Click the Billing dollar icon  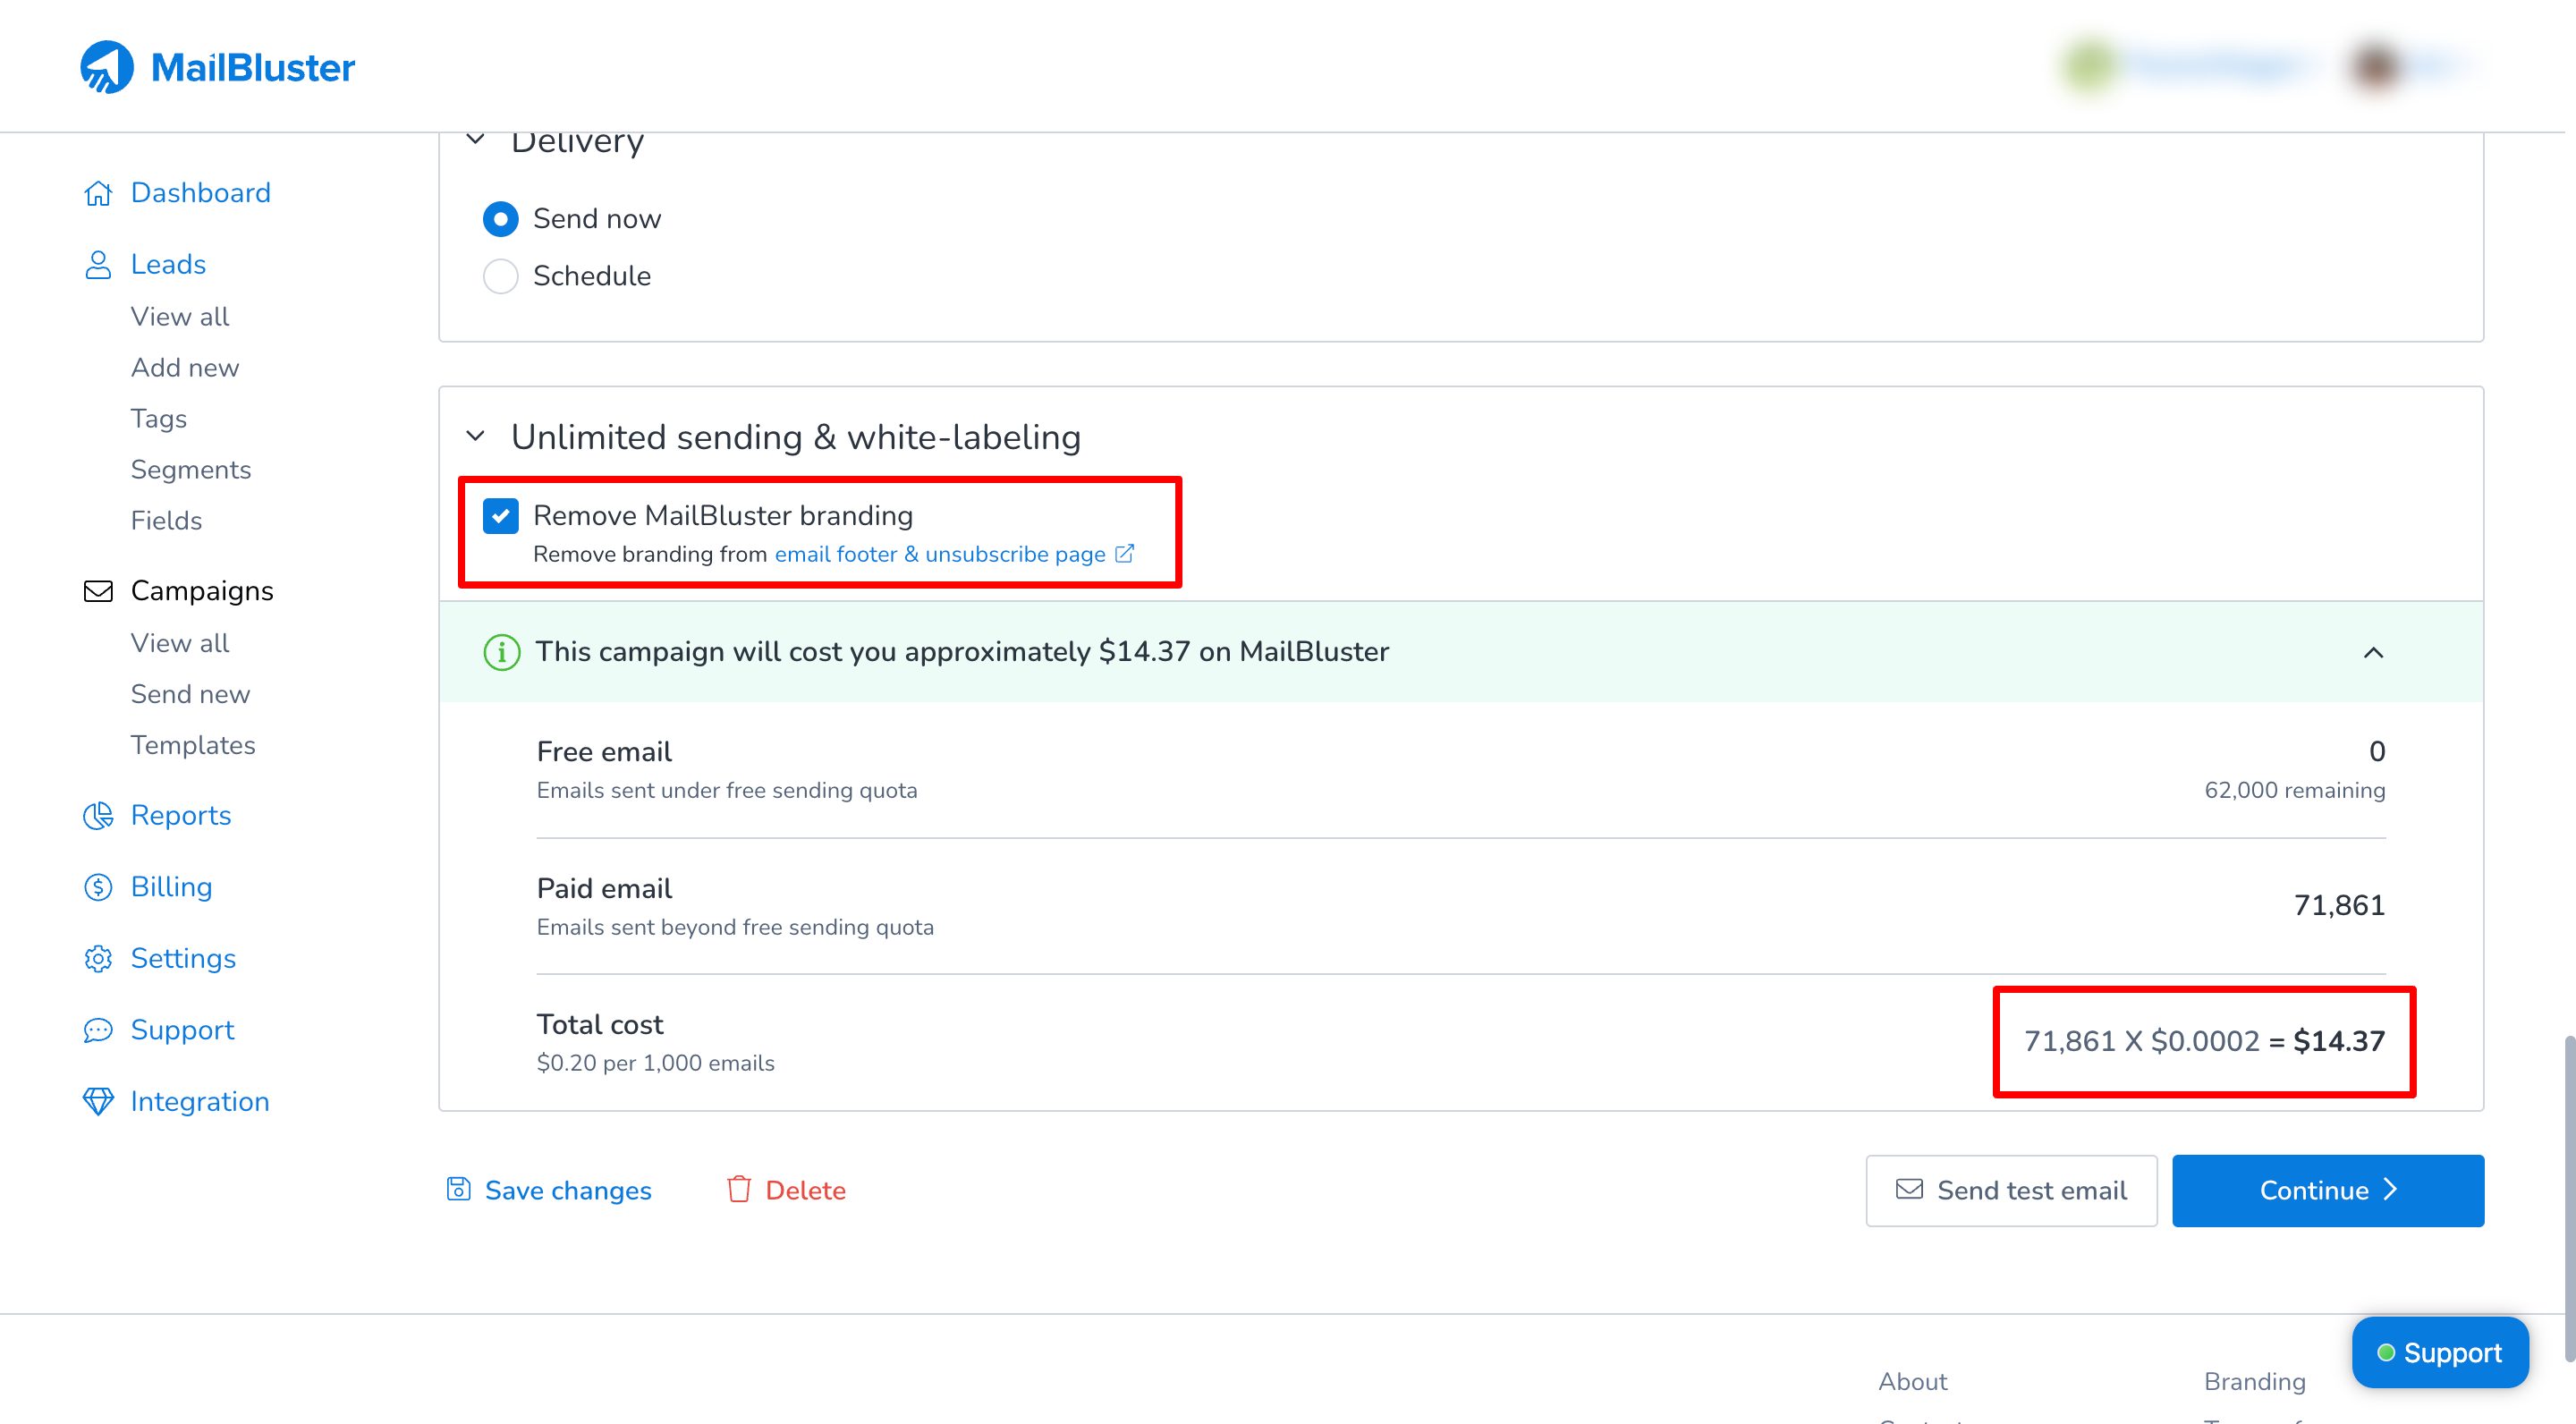(98, 887)
